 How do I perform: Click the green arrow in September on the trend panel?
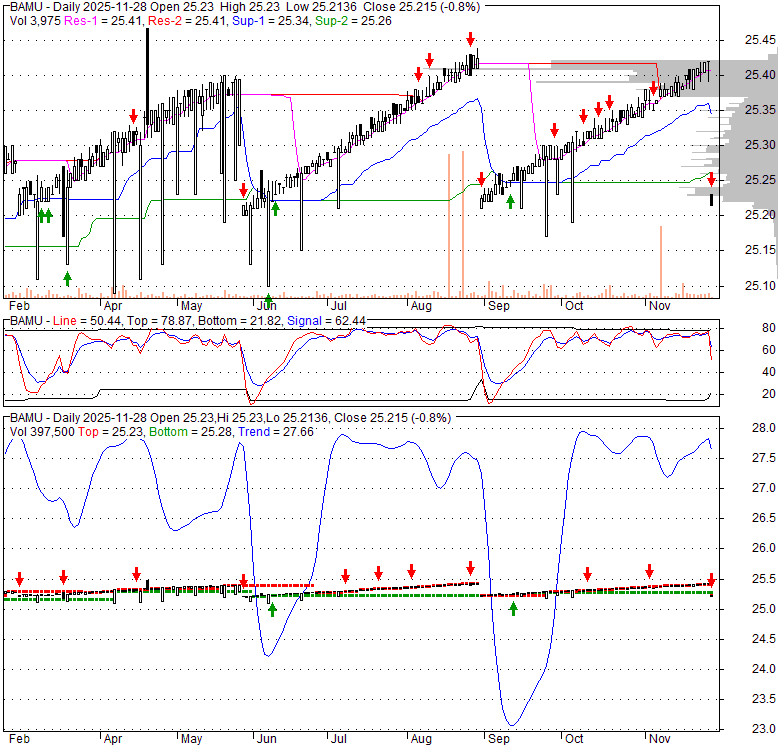click(x=513, y=607)
